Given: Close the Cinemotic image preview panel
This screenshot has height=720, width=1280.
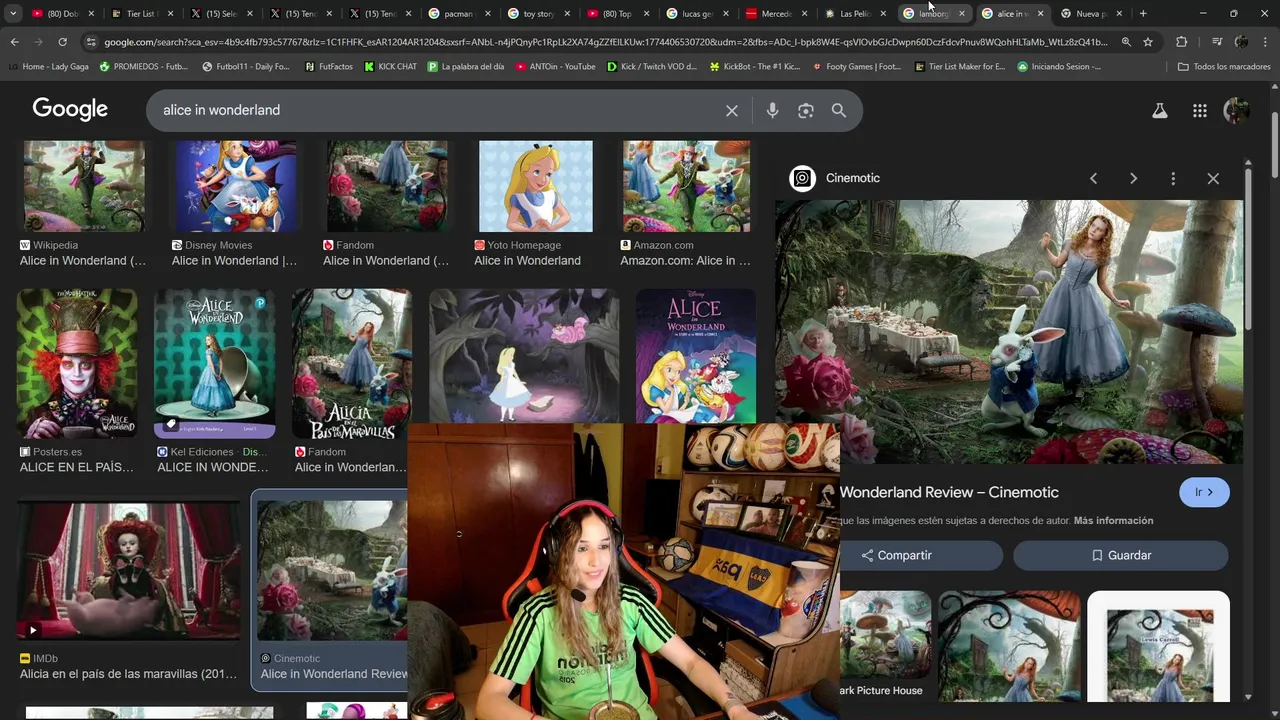Looking at the screenshot, I should coord(1213,178).
